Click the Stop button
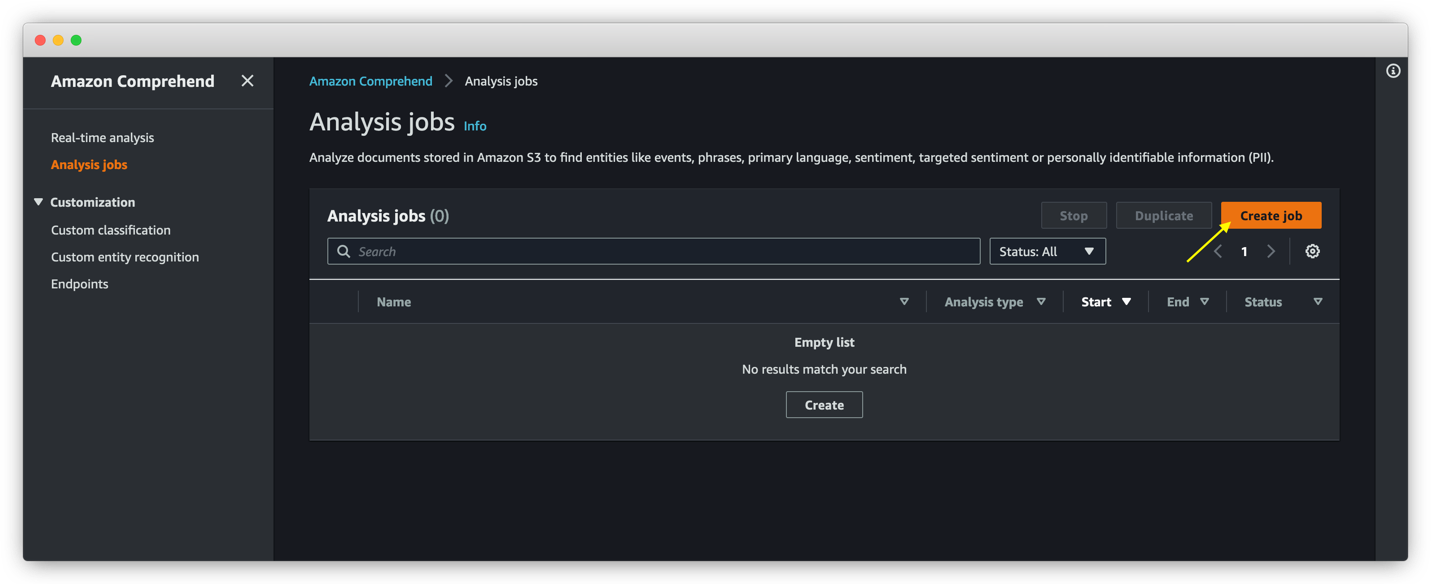The width and height of the screenshot is (1431, 584). point(1074,216)
